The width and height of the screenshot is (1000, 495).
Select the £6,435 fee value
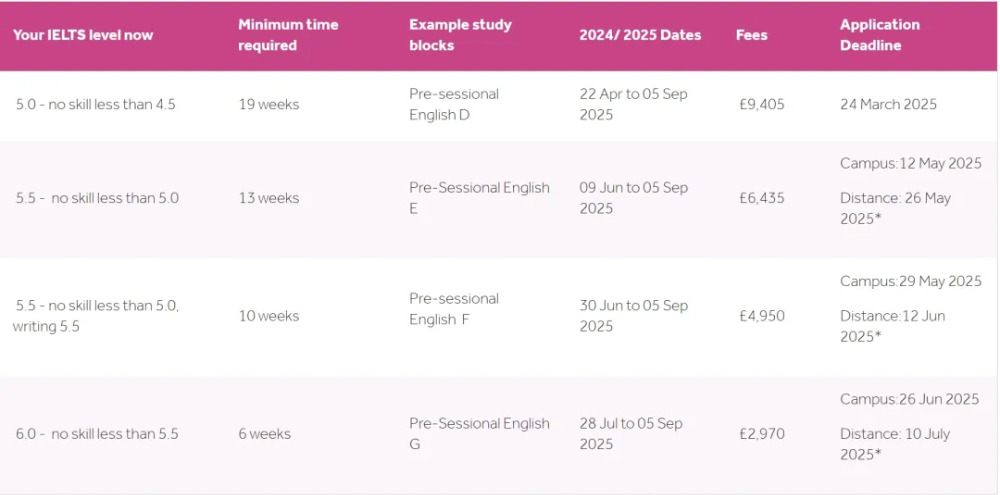(x=761, y=198)
